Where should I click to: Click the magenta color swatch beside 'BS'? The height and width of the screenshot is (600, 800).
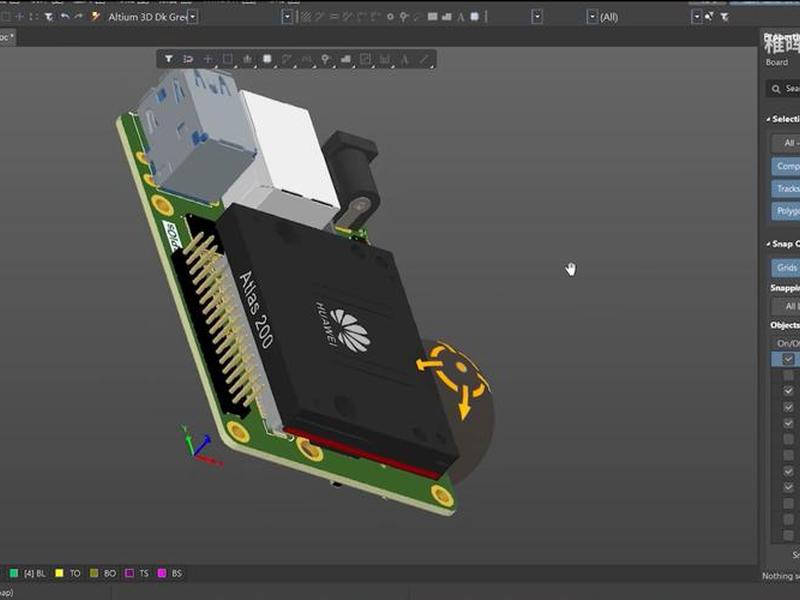(x=162, y=573)
